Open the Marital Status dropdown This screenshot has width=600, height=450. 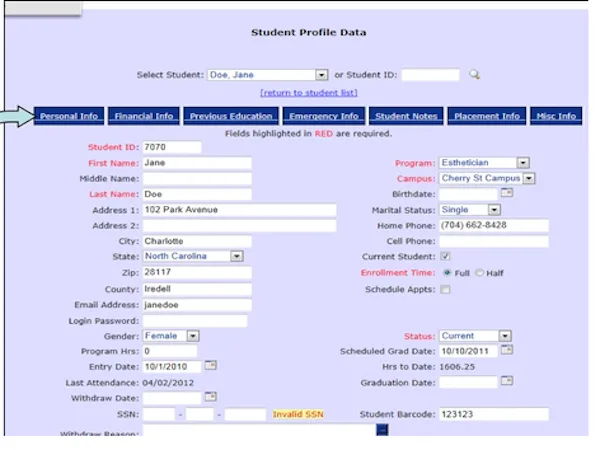click(x=470, y=210)
